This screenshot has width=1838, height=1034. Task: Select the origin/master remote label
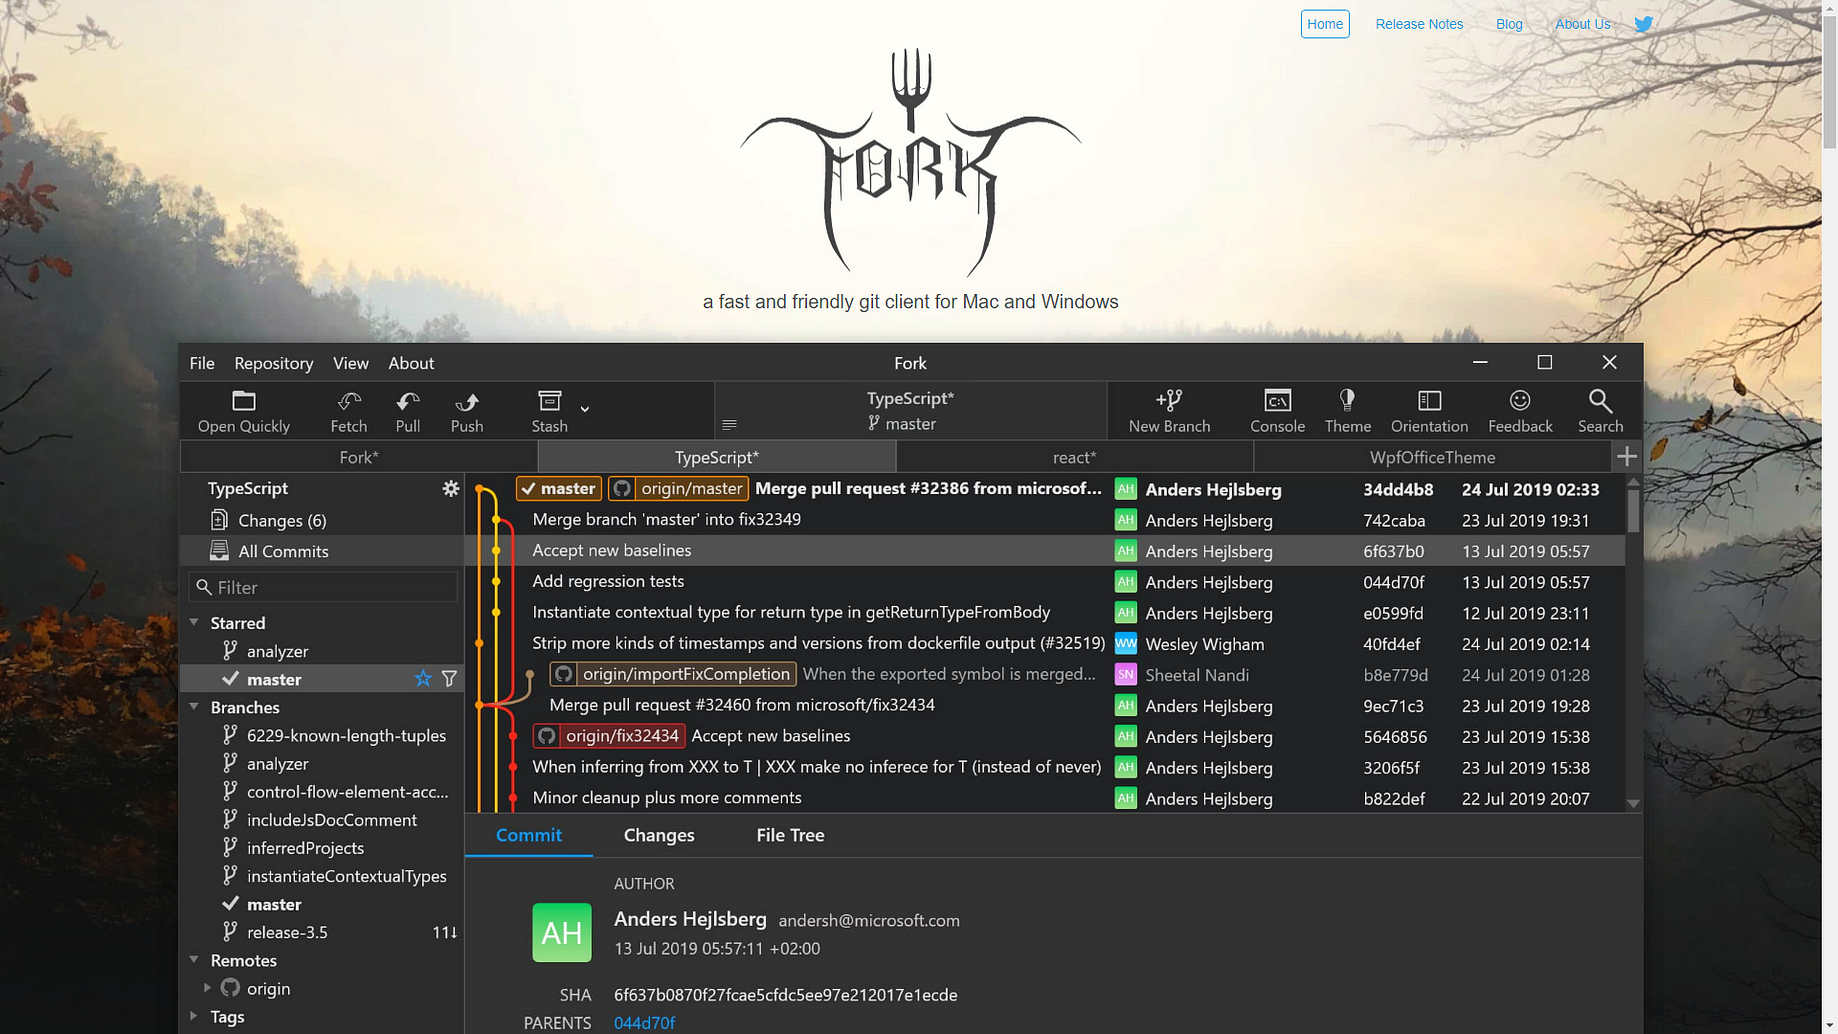(x=678, y=489)
